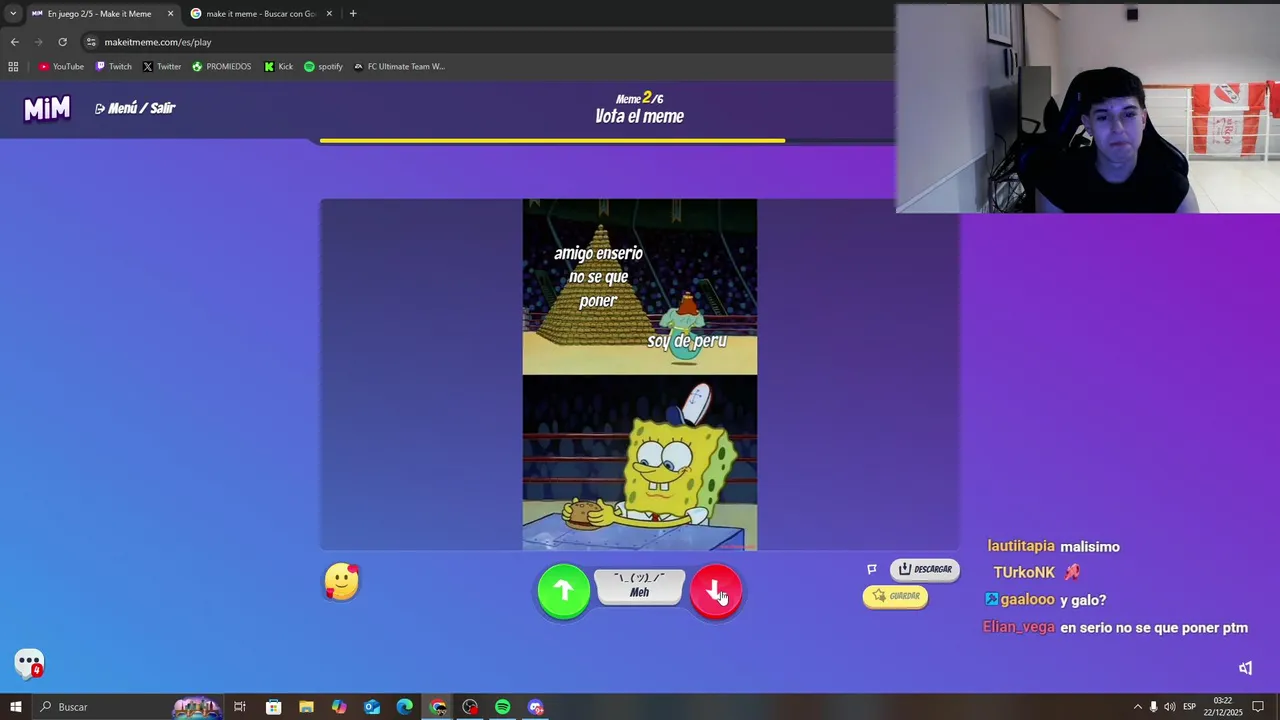Click chat username gaalooo

(x=1027, y=599)
